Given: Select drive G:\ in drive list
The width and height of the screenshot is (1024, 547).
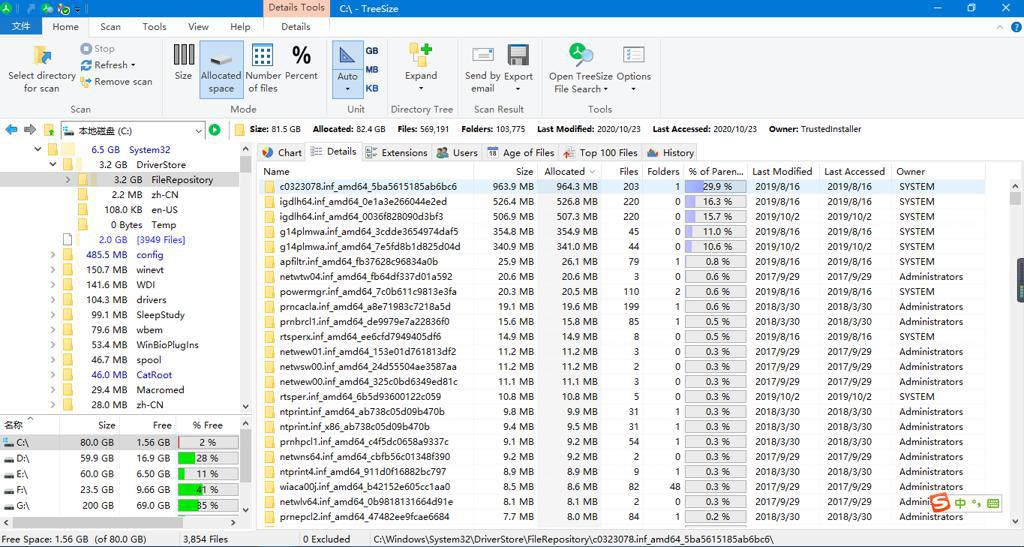Looking at the screenshot, I should click(x=120, y=505).
